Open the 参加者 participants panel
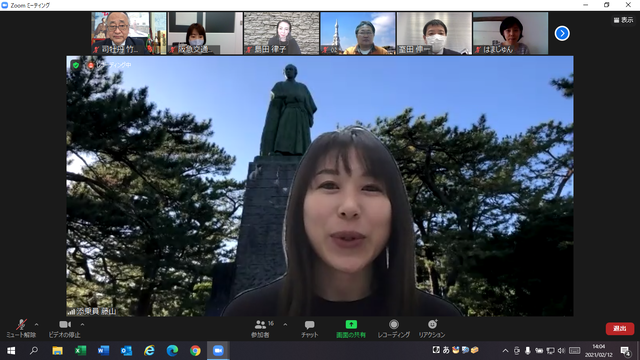The image size is (640, 360). pos(261,329)
